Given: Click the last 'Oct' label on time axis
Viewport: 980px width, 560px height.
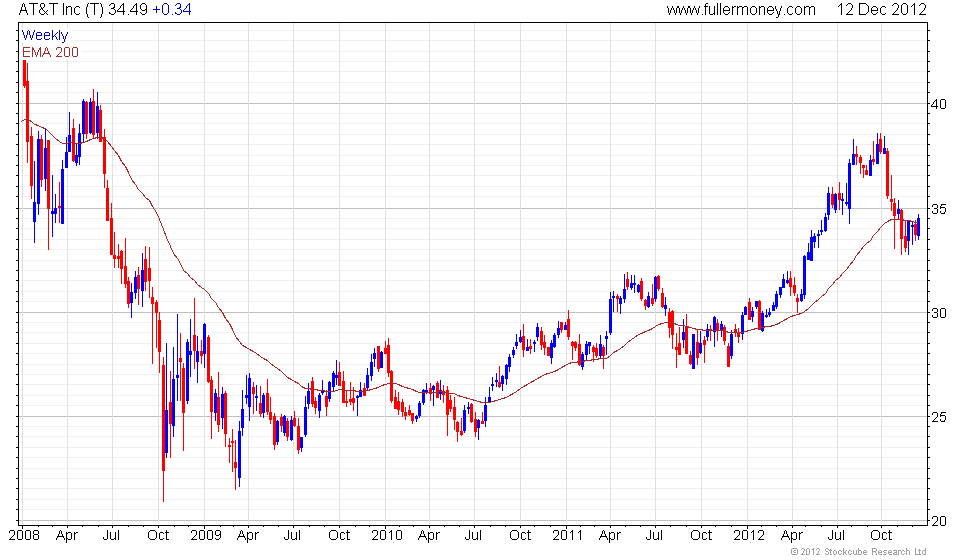Looking at the screenshot, I should [881, 535].
